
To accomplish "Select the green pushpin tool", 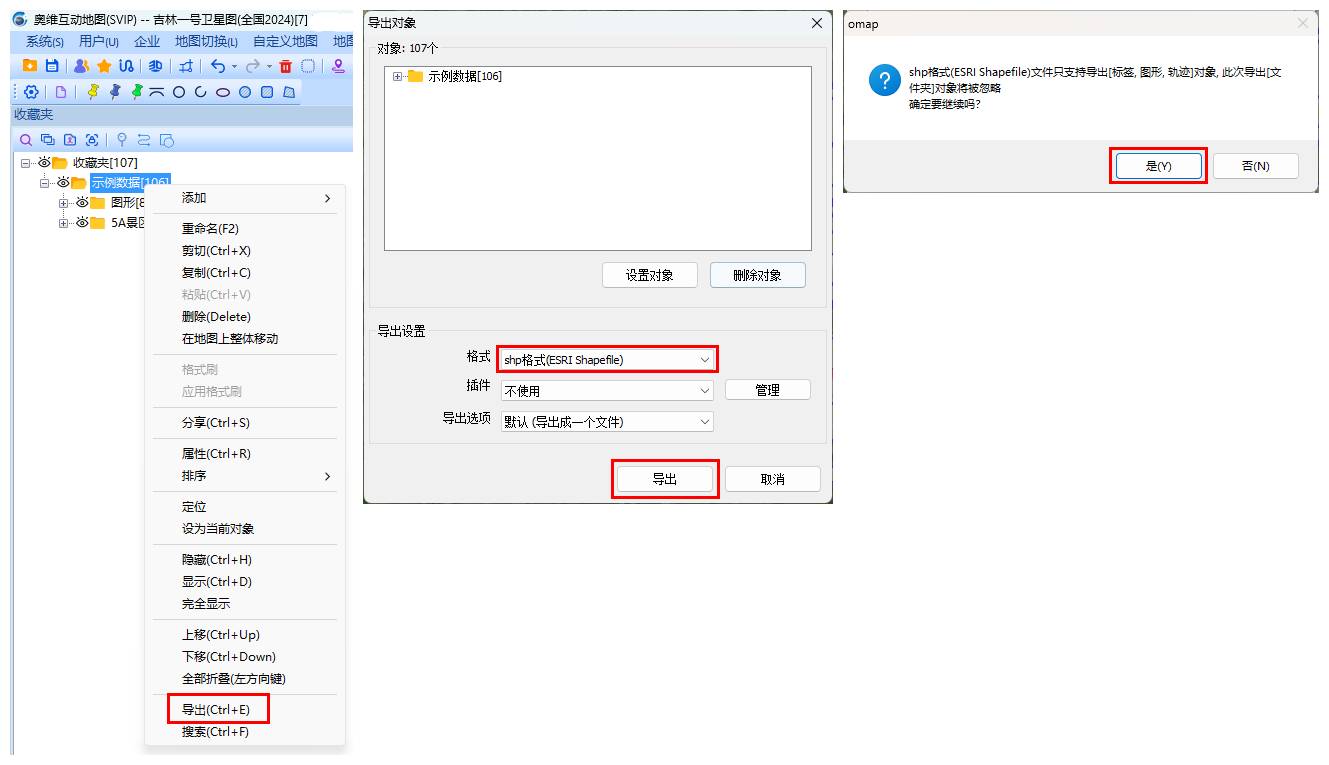I will 137,92.
